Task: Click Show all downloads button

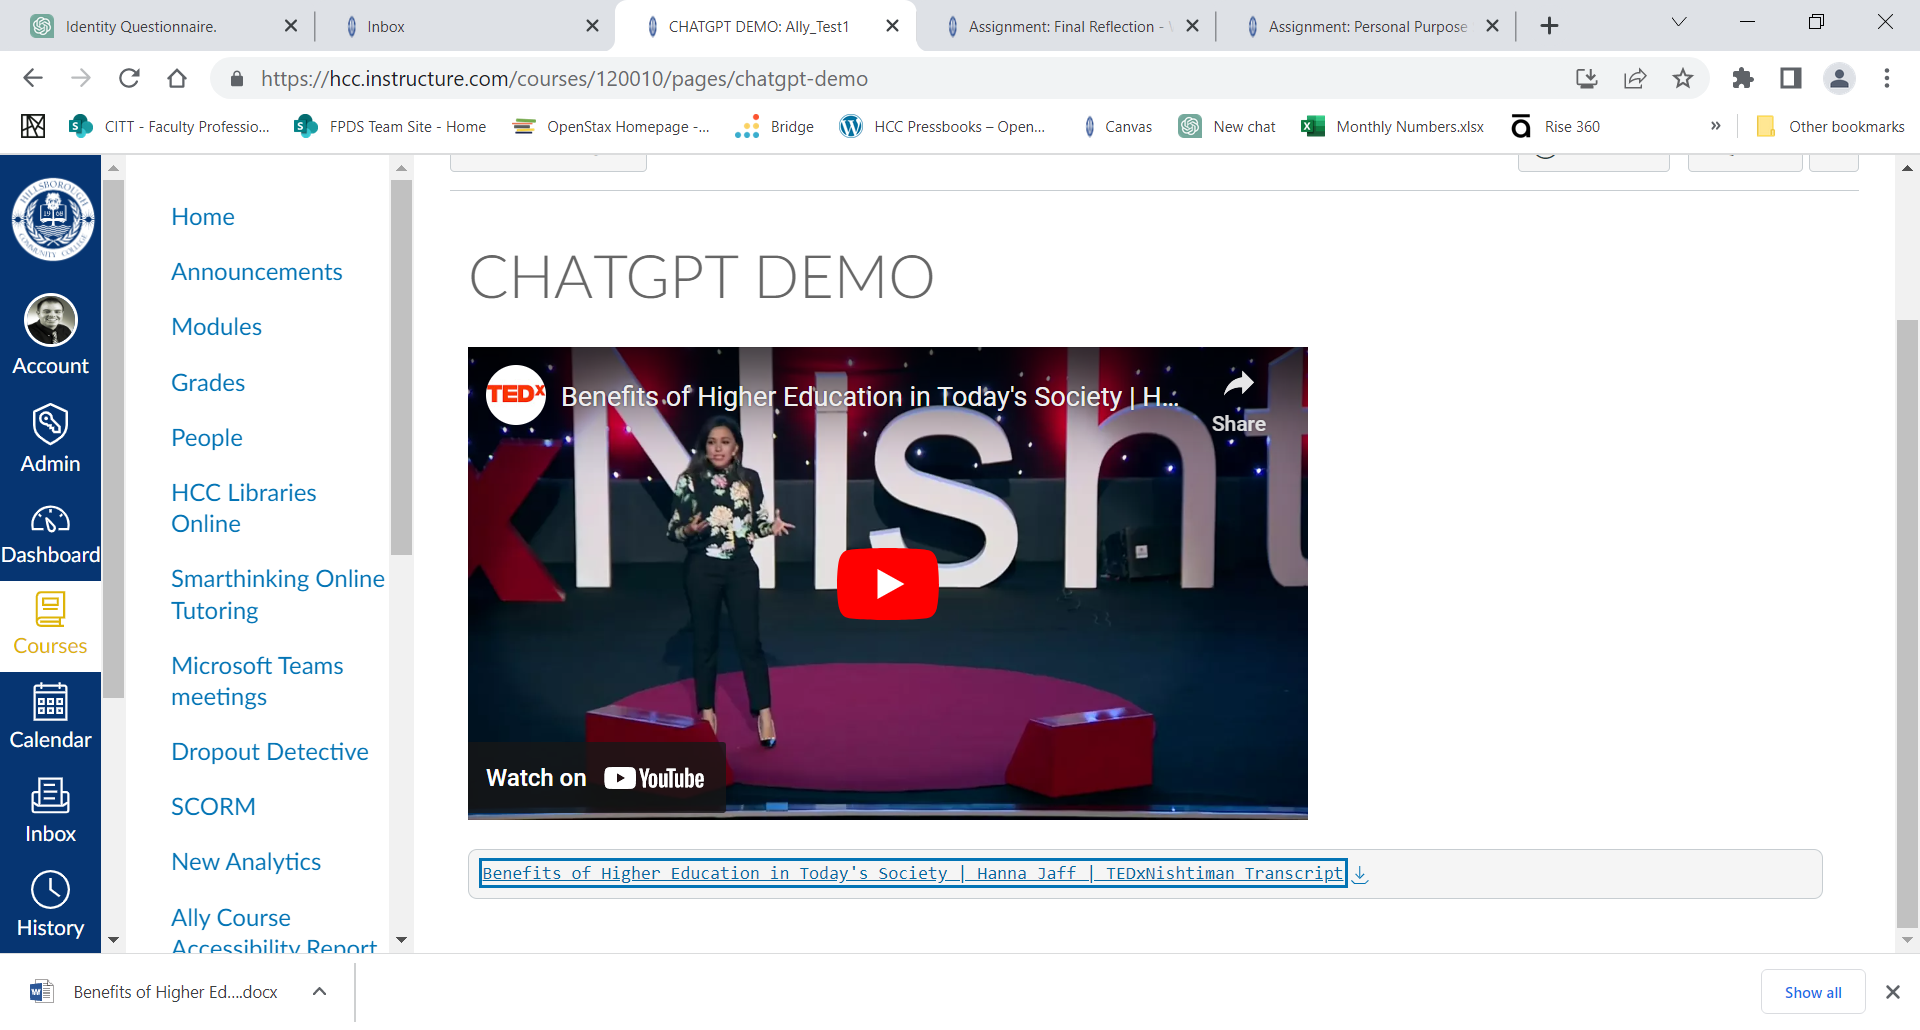Action: (1812, 992)
